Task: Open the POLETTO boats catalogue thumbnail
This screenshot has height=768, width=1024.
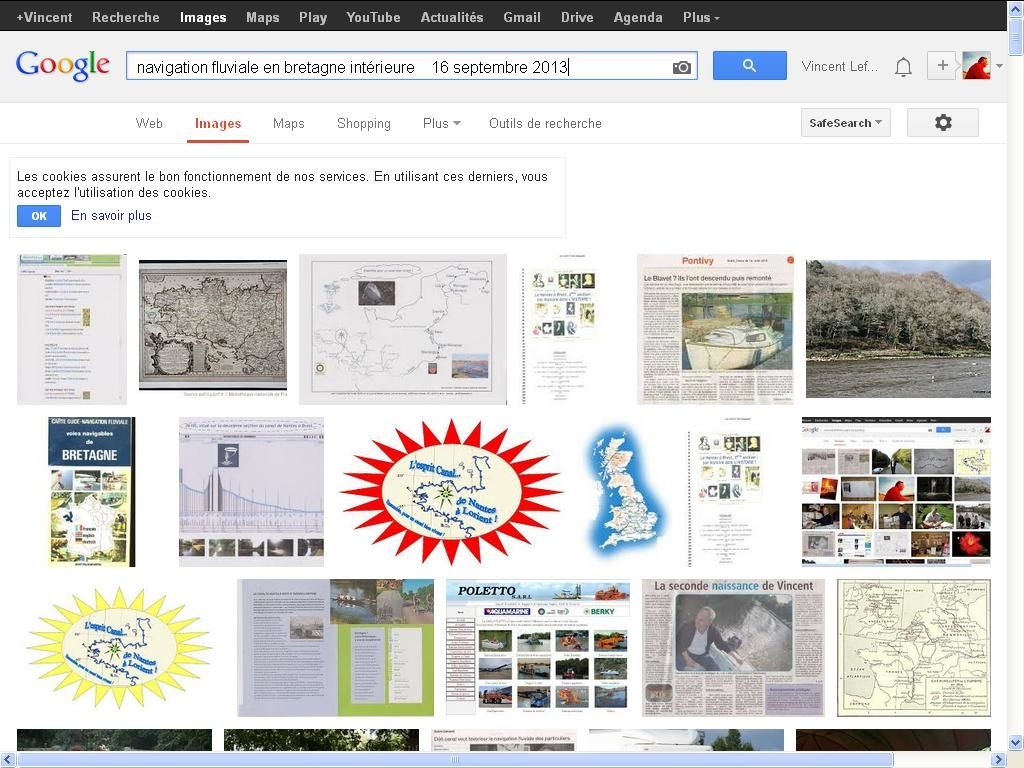Action: click(538, 648)
